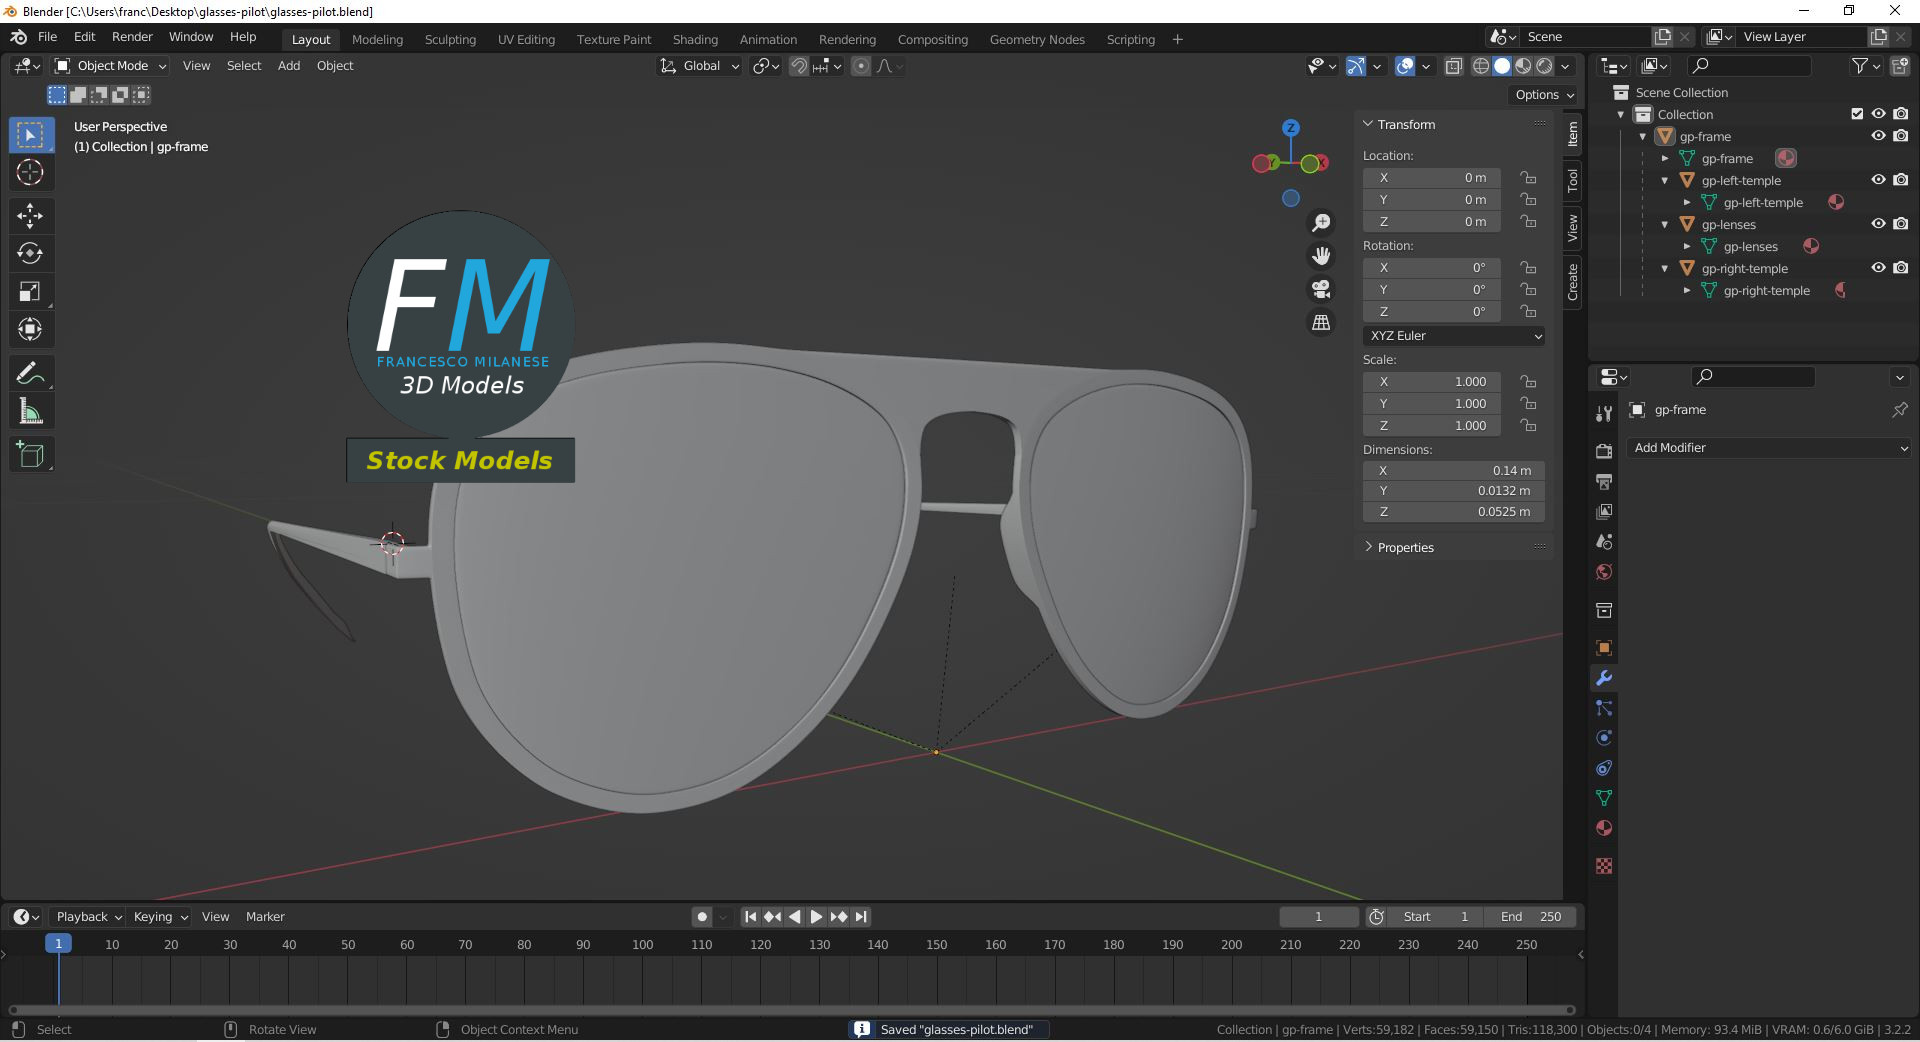Activate the Move tool

tap(30, 215)
